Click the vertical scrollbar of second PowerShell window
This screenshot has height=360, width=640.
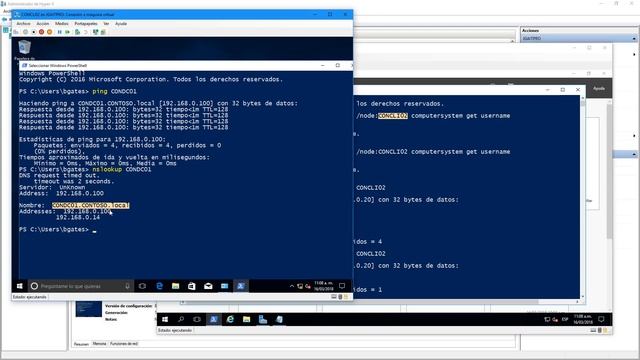(x=582, y=198)
